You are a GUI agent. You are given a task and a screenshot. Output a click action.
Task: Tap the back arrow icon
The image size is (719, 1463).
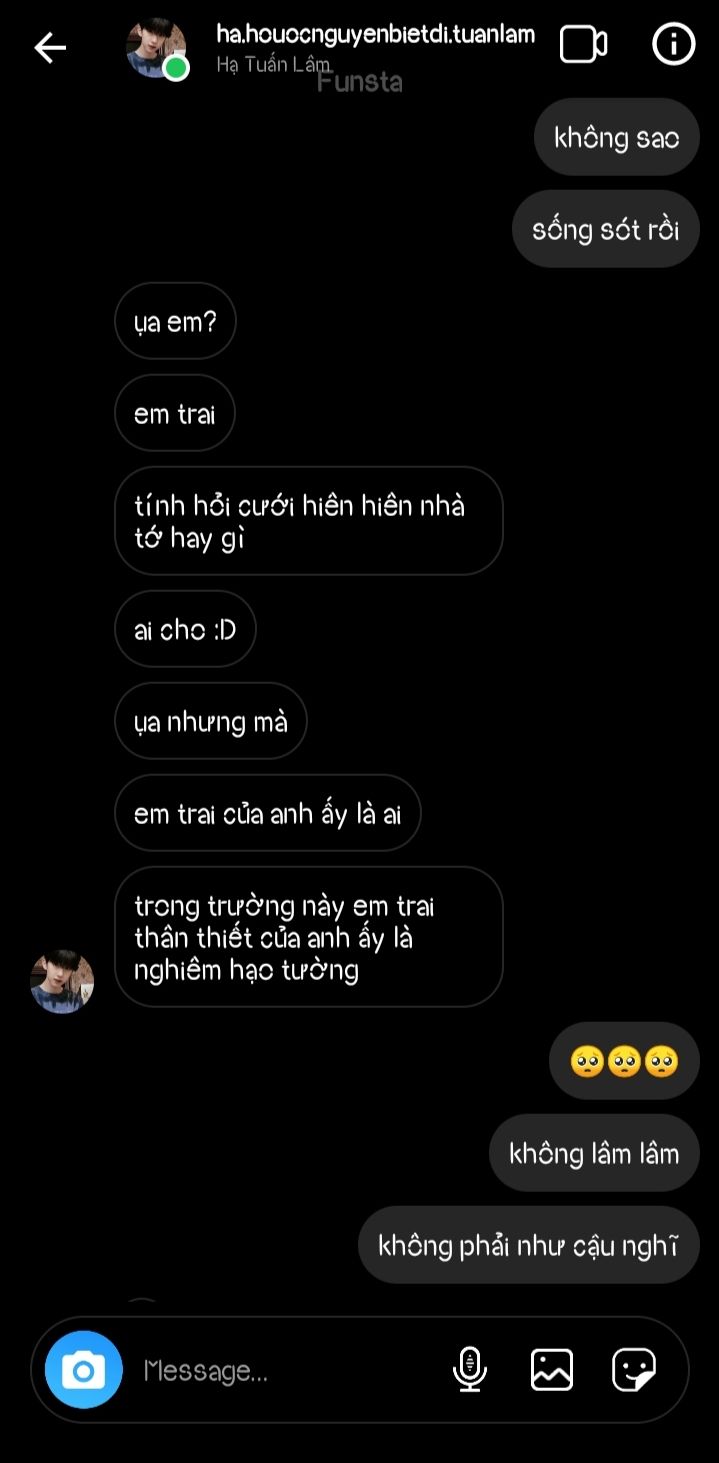click(x=50, y=47)
